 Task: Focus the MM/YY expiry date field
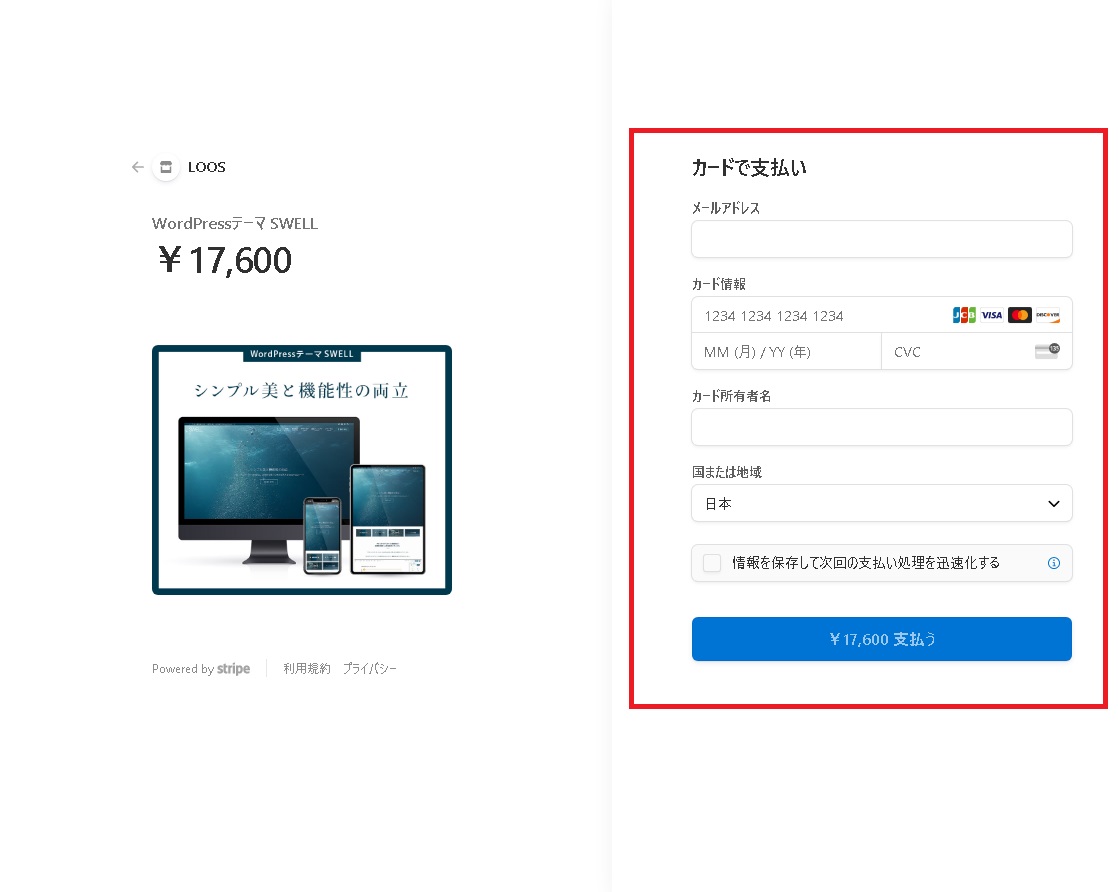[786, 352]
